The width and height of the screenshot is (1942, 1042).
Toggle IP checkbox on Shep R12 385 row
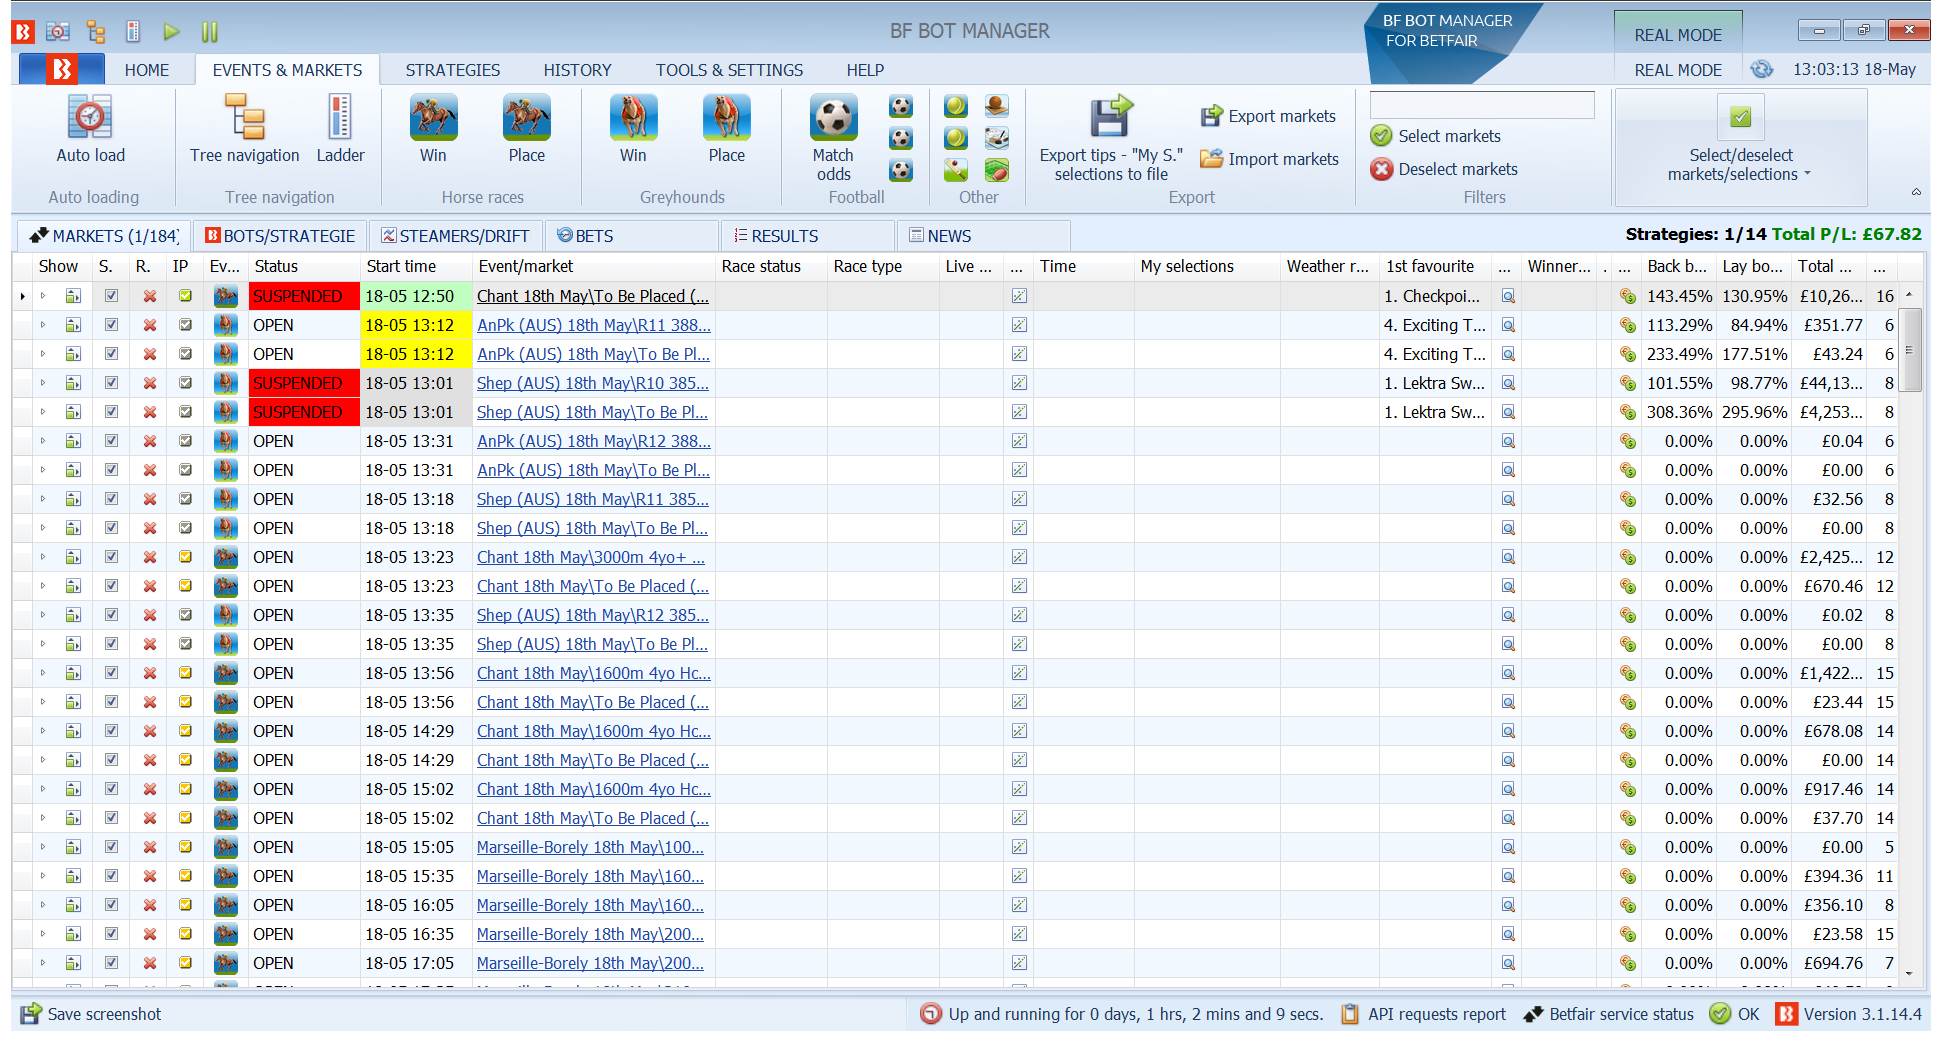point(185,615)
